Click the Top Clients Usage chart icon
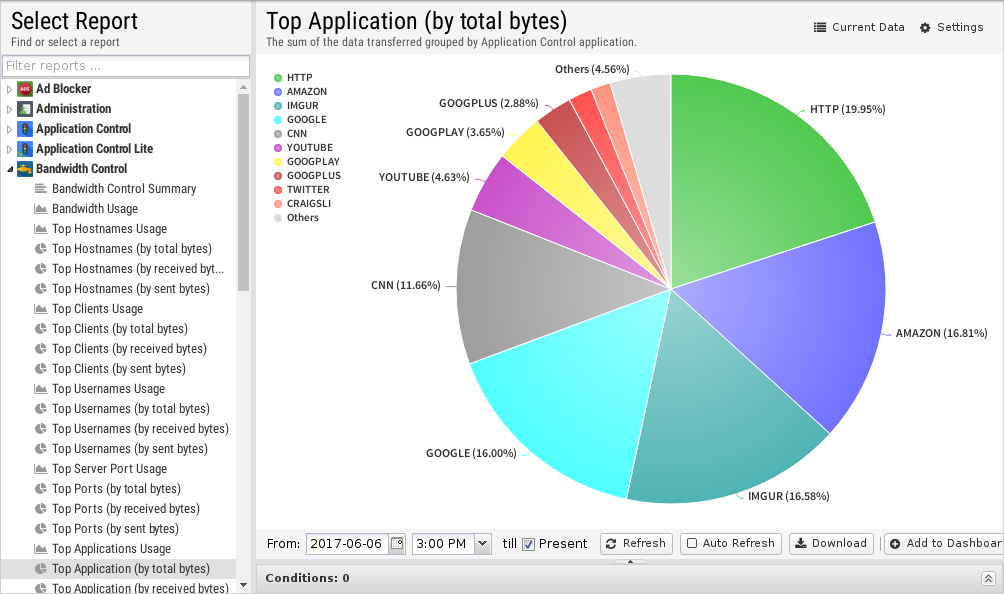Viewport: 1004px width, 594px height. 40,309
